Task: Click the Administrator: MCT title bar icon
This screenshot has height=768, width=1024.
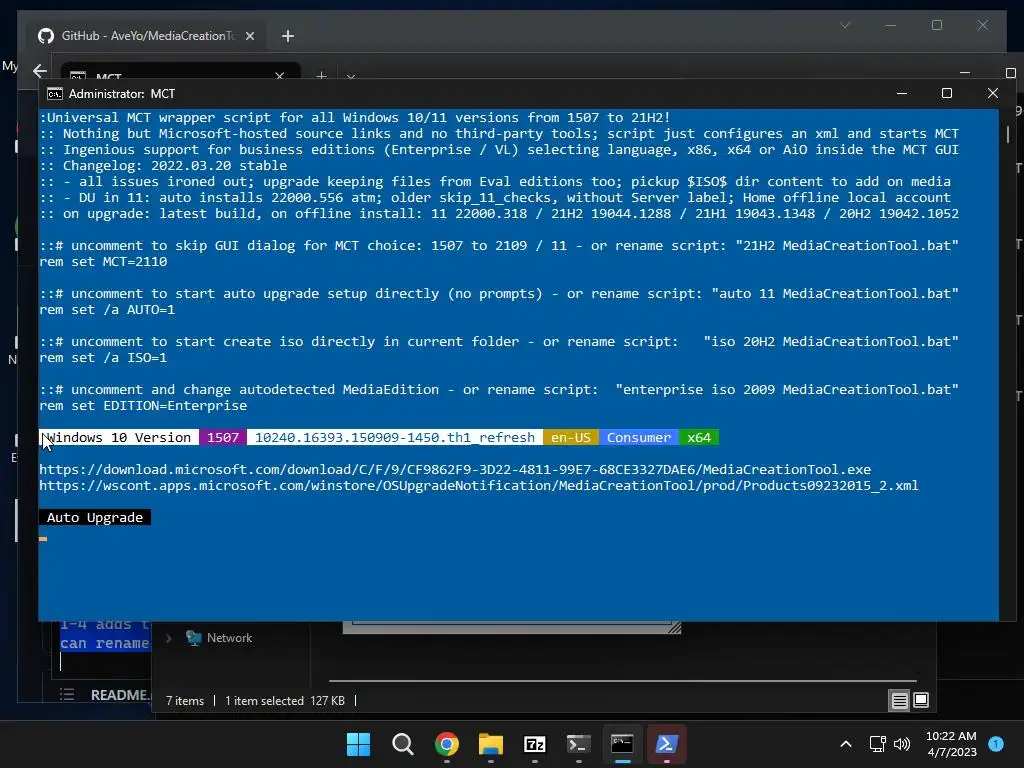Action: point(55,94)
